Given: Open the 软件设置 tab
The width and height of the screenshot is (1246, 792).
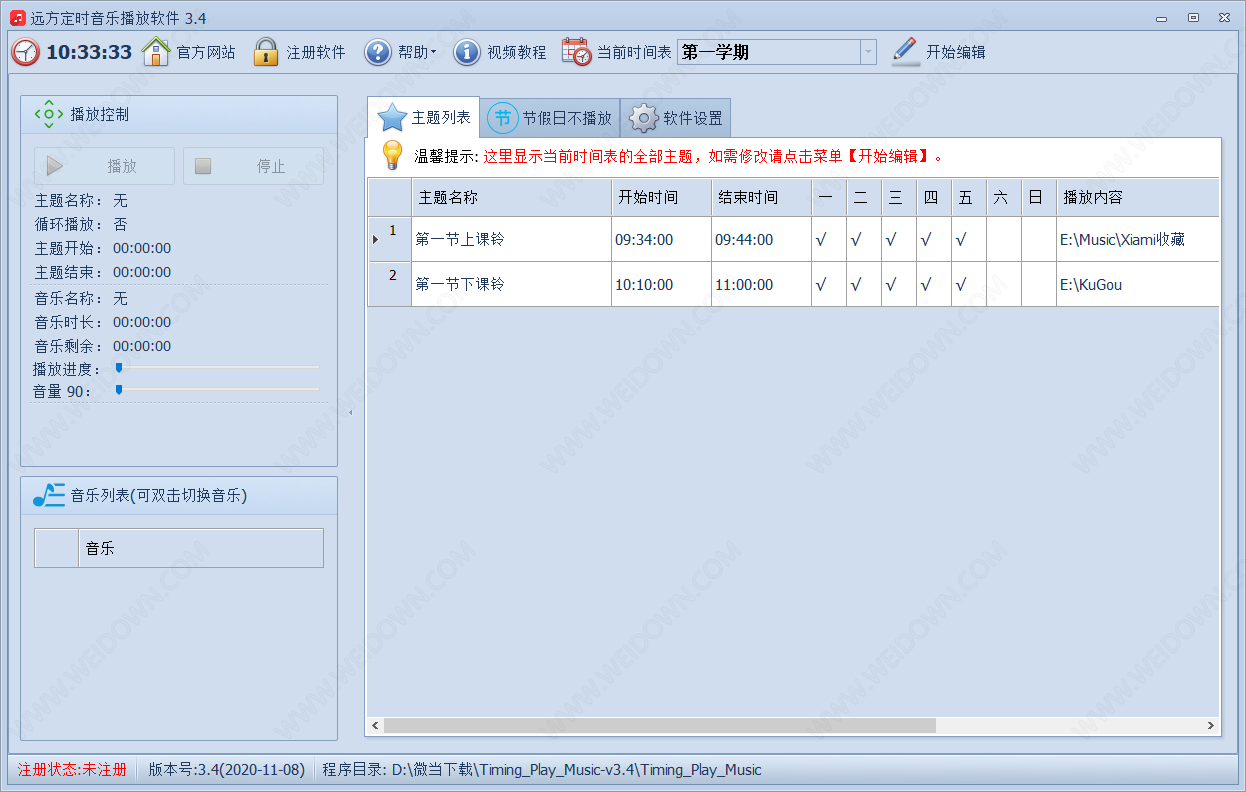Looking at the screenshot, I should click(676, 118).
